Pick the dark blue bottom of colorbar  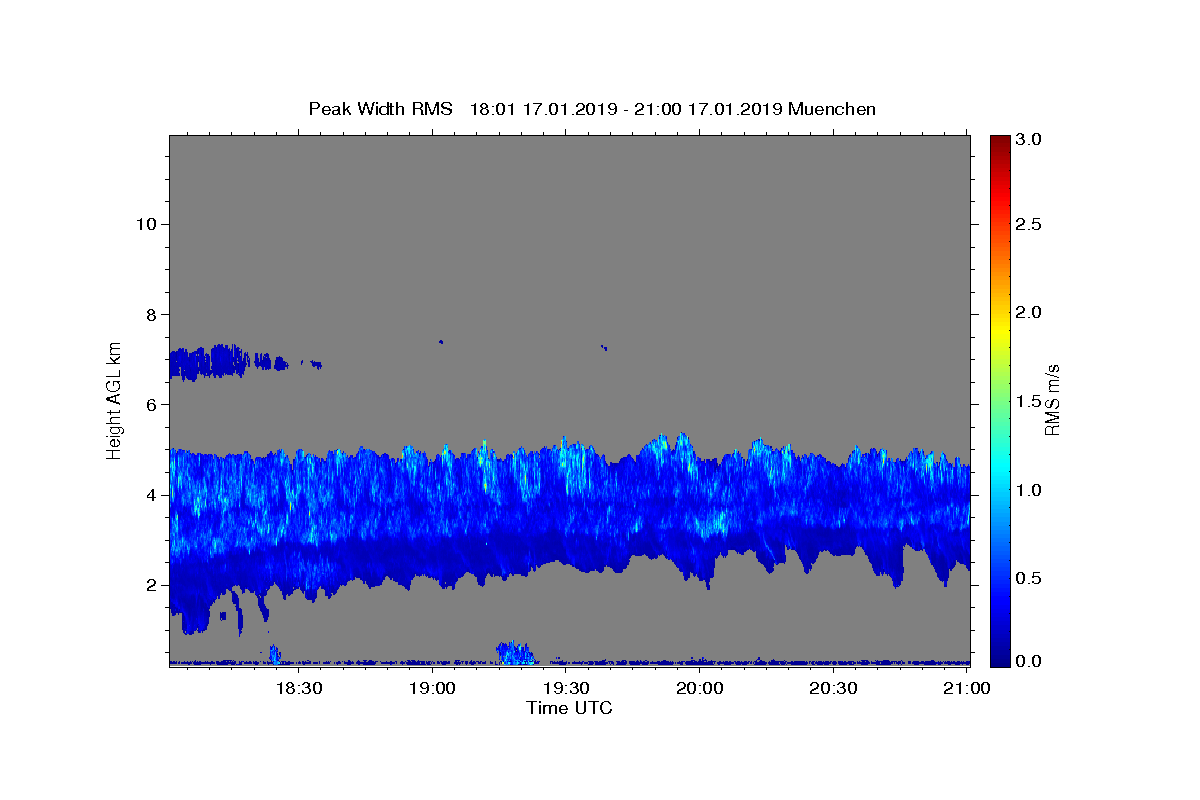[1000, 655]
